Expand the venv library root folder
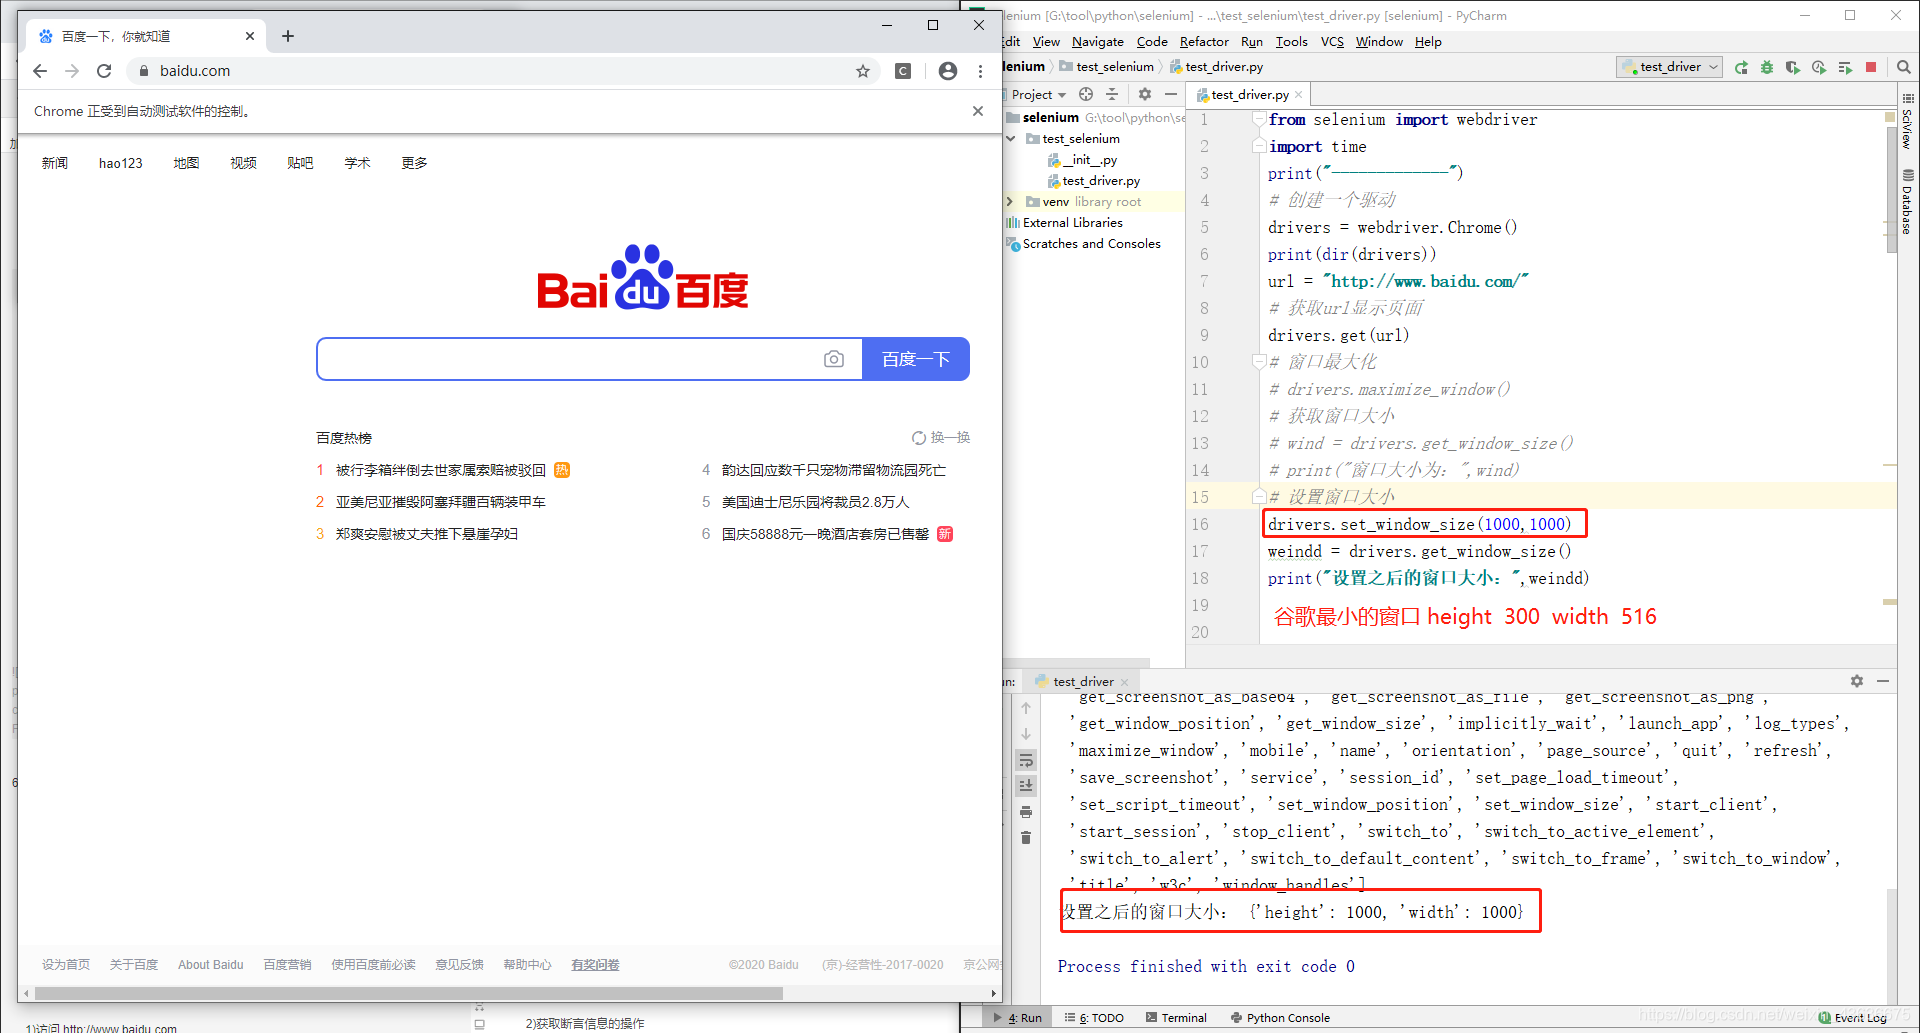 click(1011, 202)
